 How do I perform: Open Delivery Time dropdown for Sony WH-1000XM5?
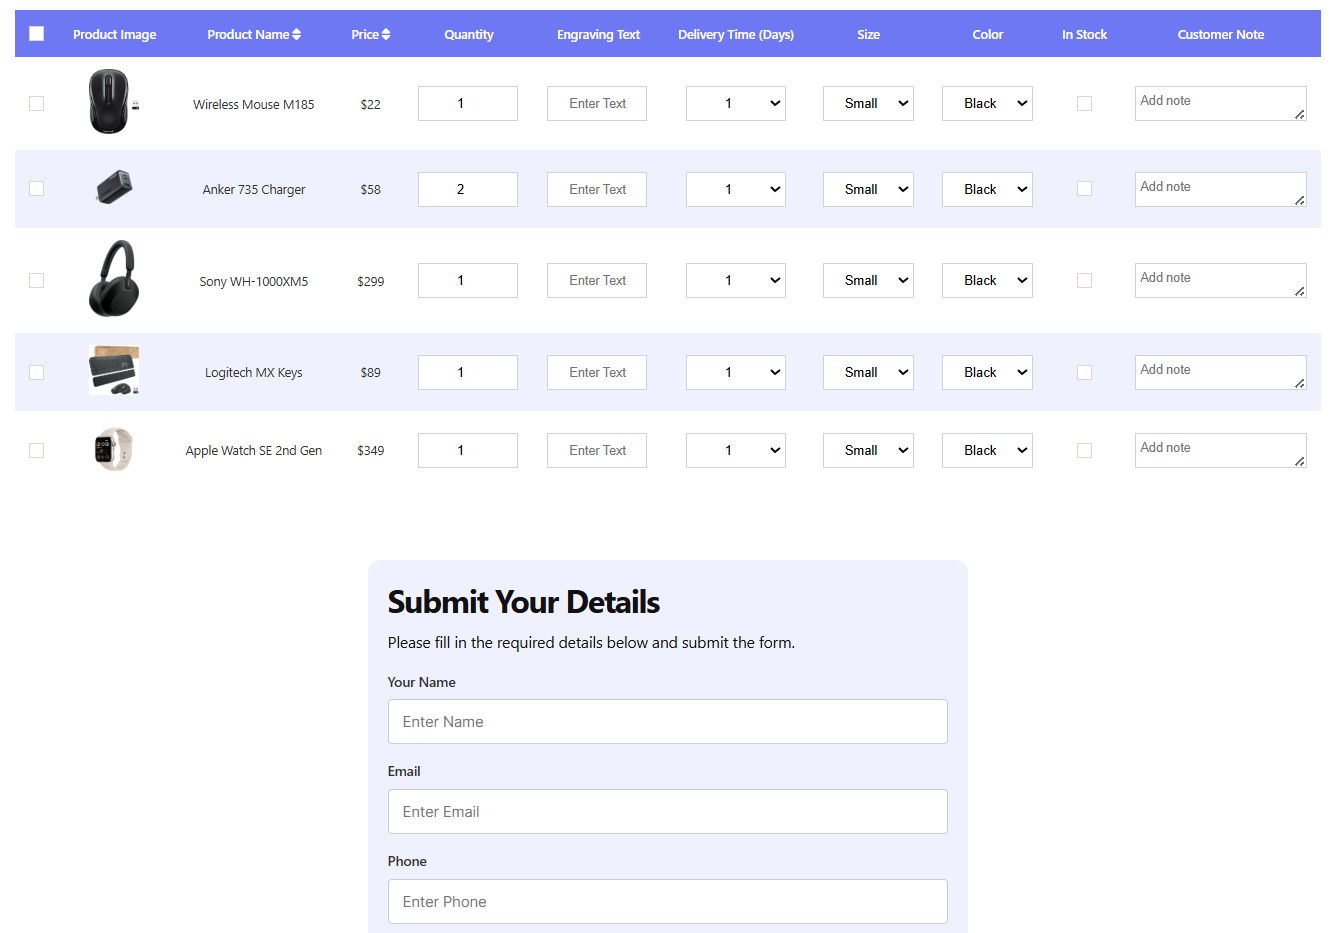coord(736,280)
